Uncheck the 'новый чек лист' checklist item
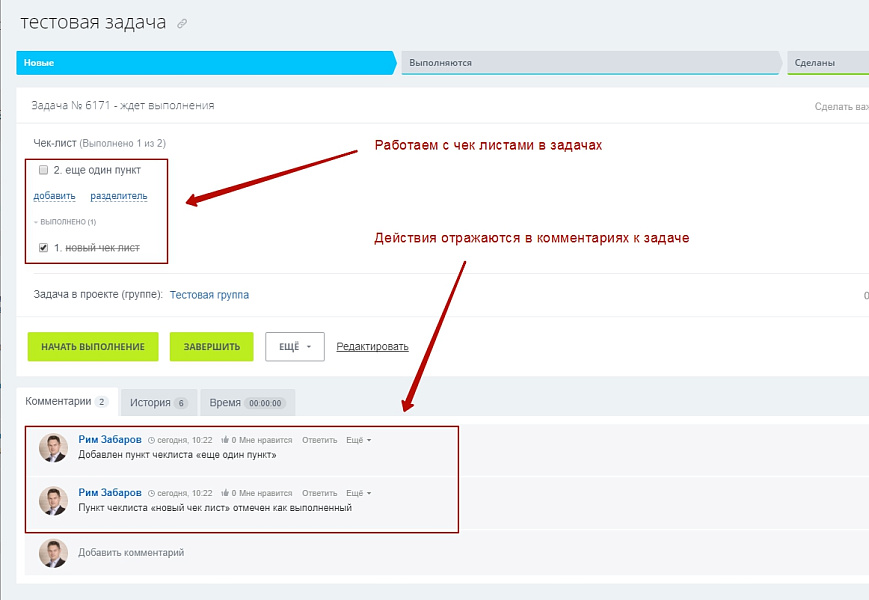The width and height of the screenshot is (869, 600). (43, 247)
